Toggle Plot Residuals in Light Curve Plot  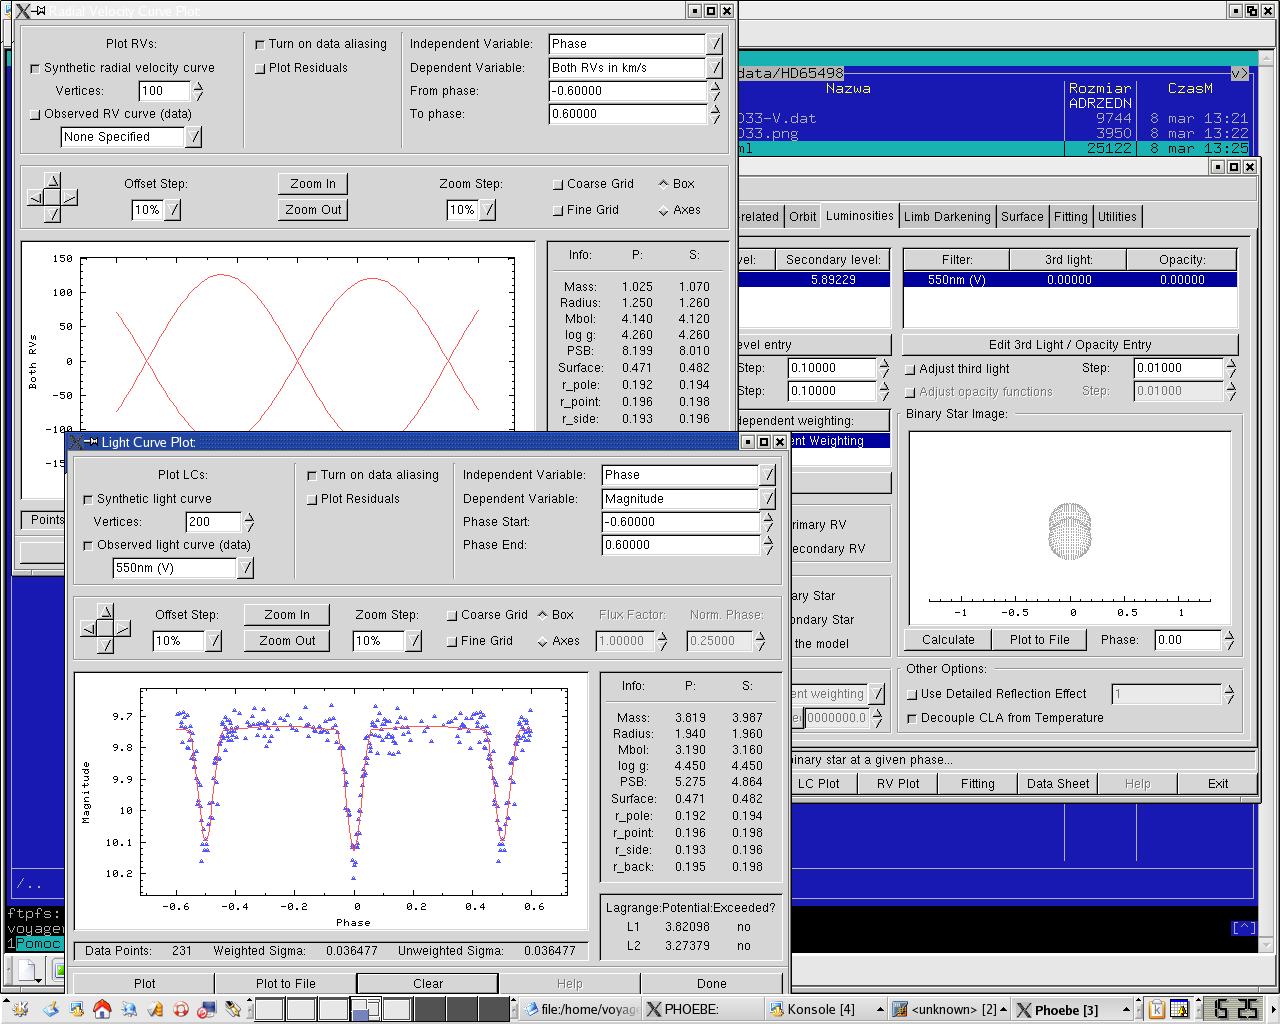312,499
